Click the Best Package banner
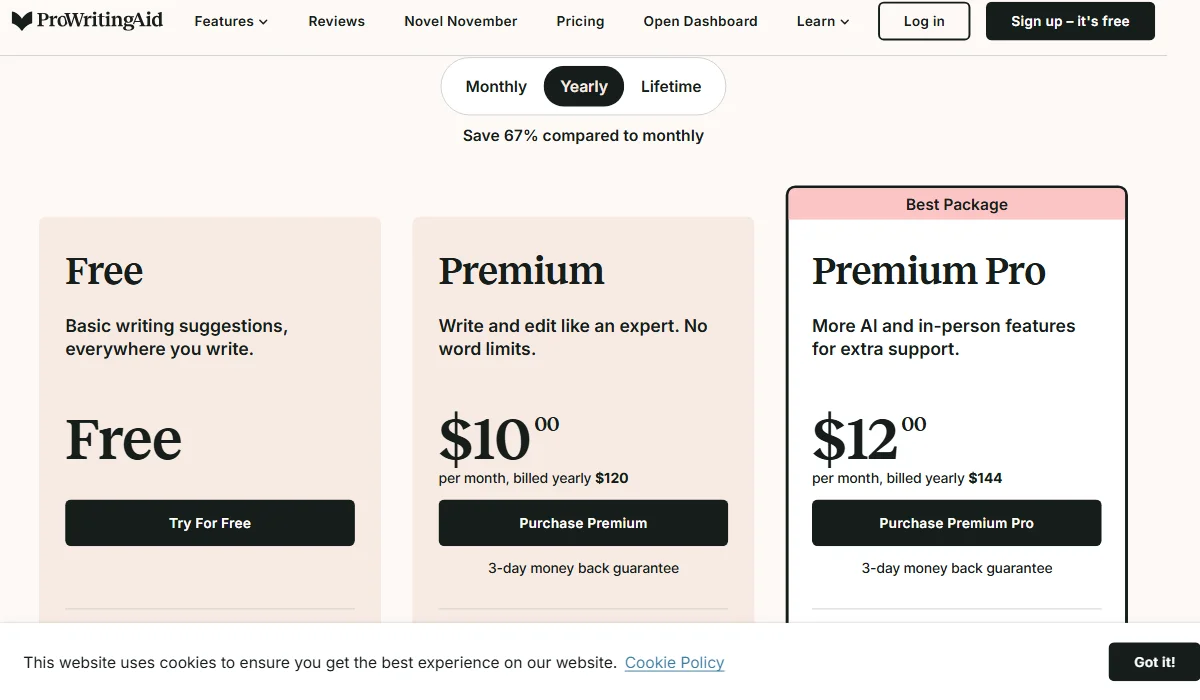The width and height of the screenshot is (1200, 700). [956, 204]
